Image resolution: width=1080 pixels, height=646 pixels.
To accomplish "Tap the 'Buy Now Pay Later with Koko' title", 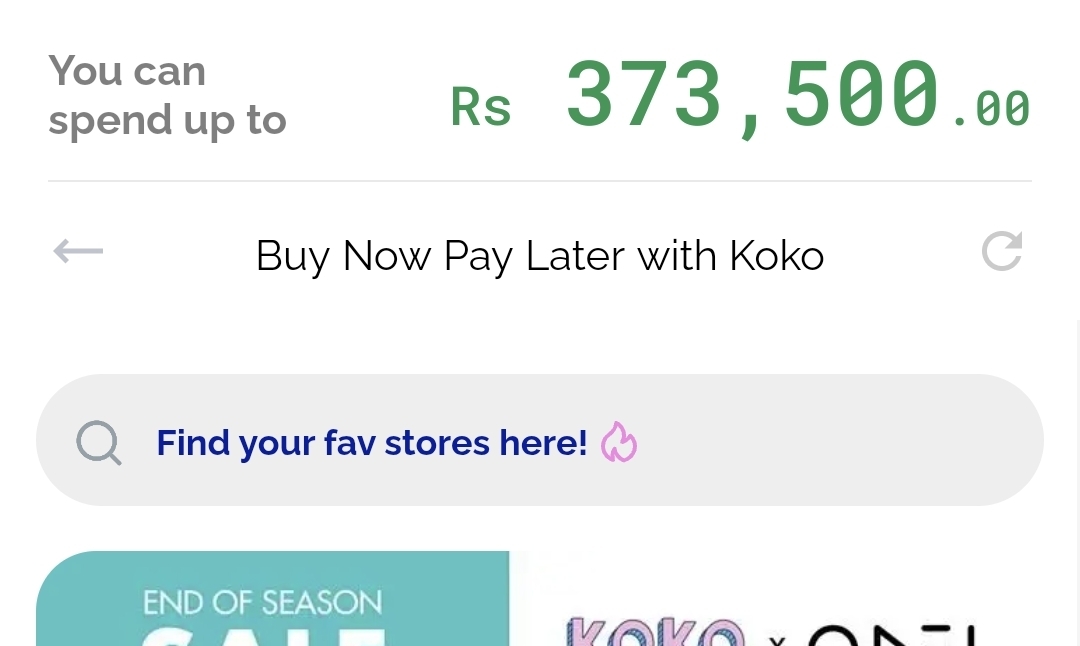I will coord(540,256).
